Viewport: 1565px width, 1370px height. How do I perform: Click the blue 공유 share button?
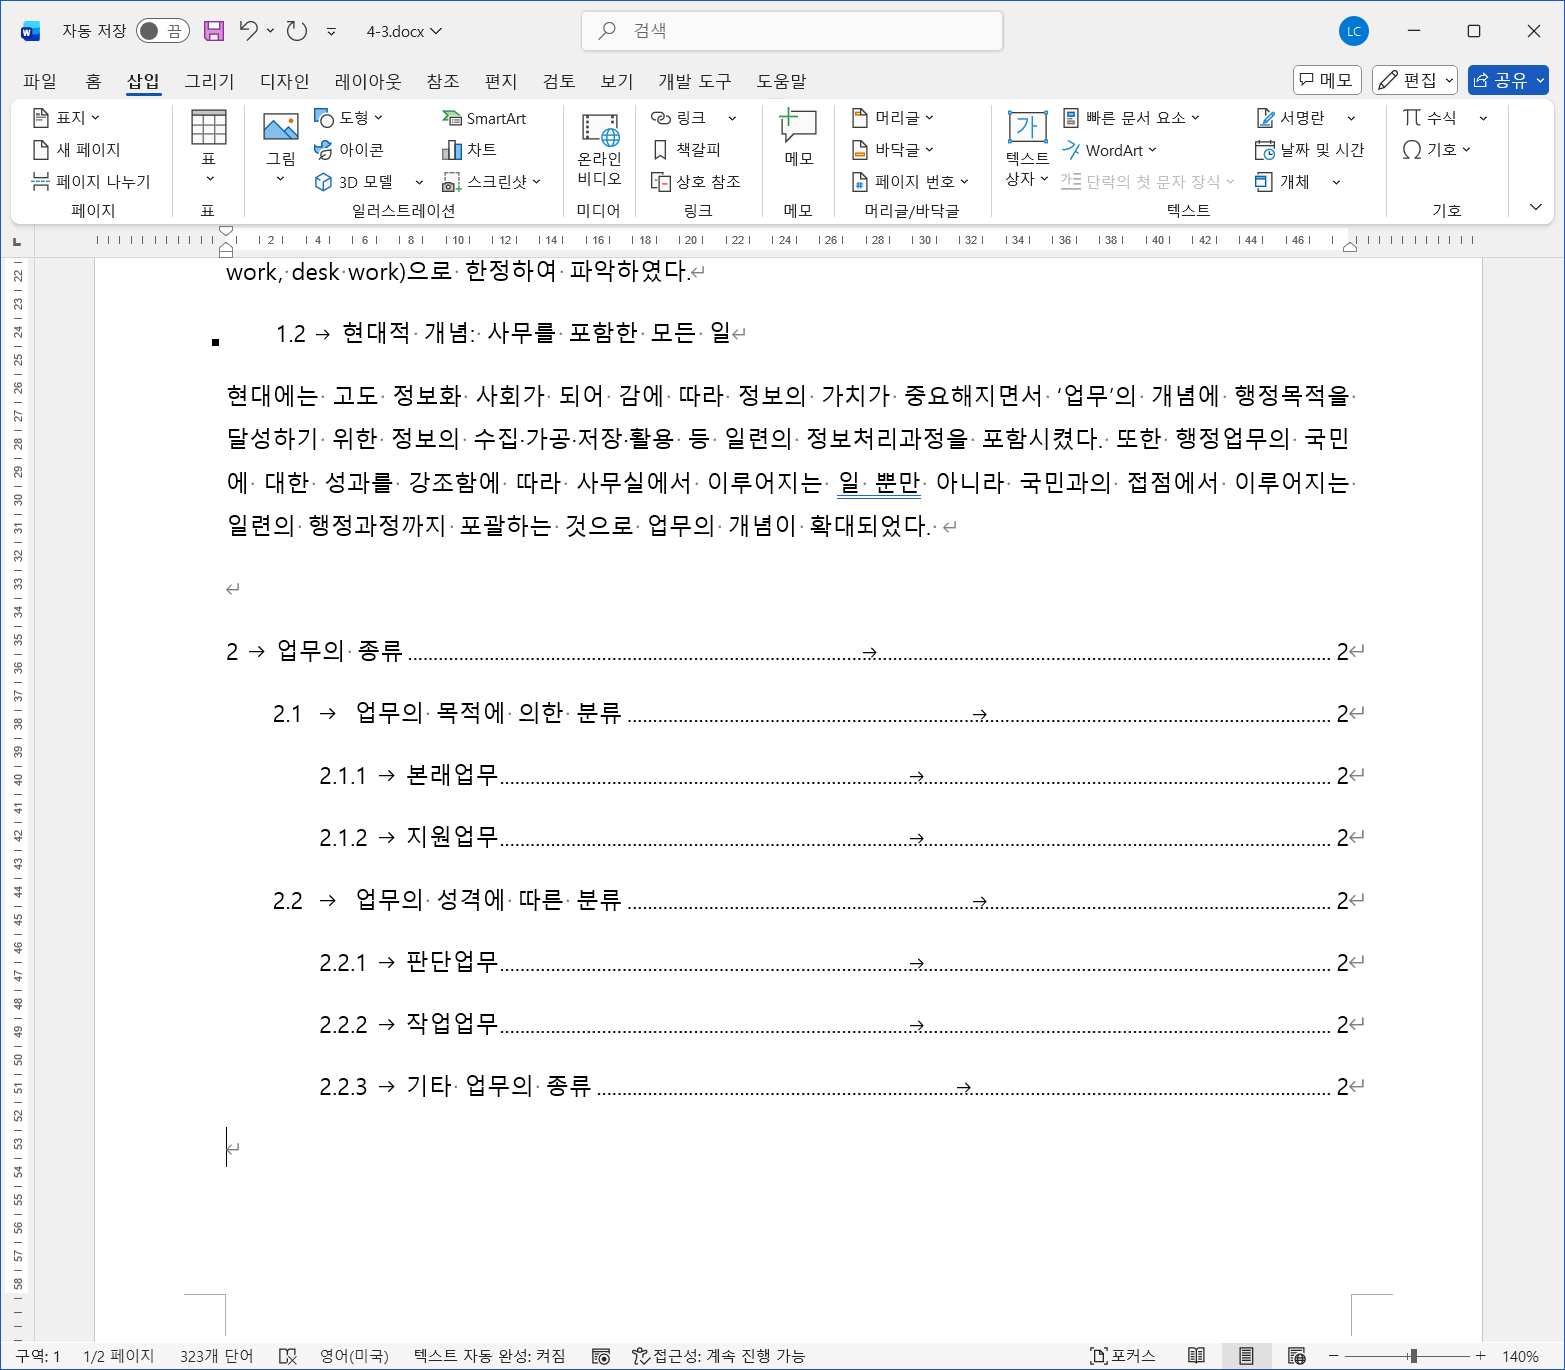(1508, 80)
